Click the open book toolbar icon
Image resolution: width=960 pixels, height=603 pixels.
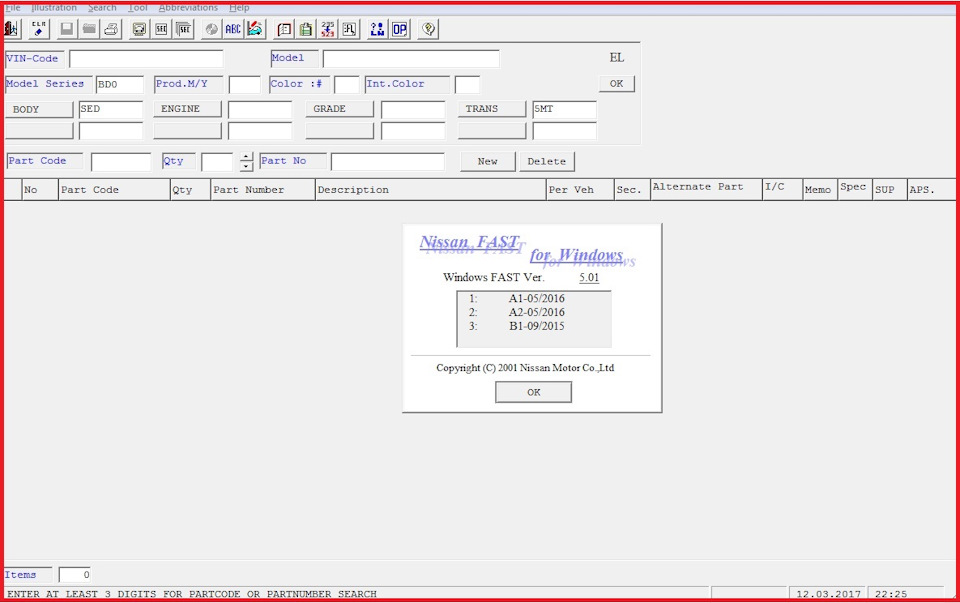coord(284,29)
